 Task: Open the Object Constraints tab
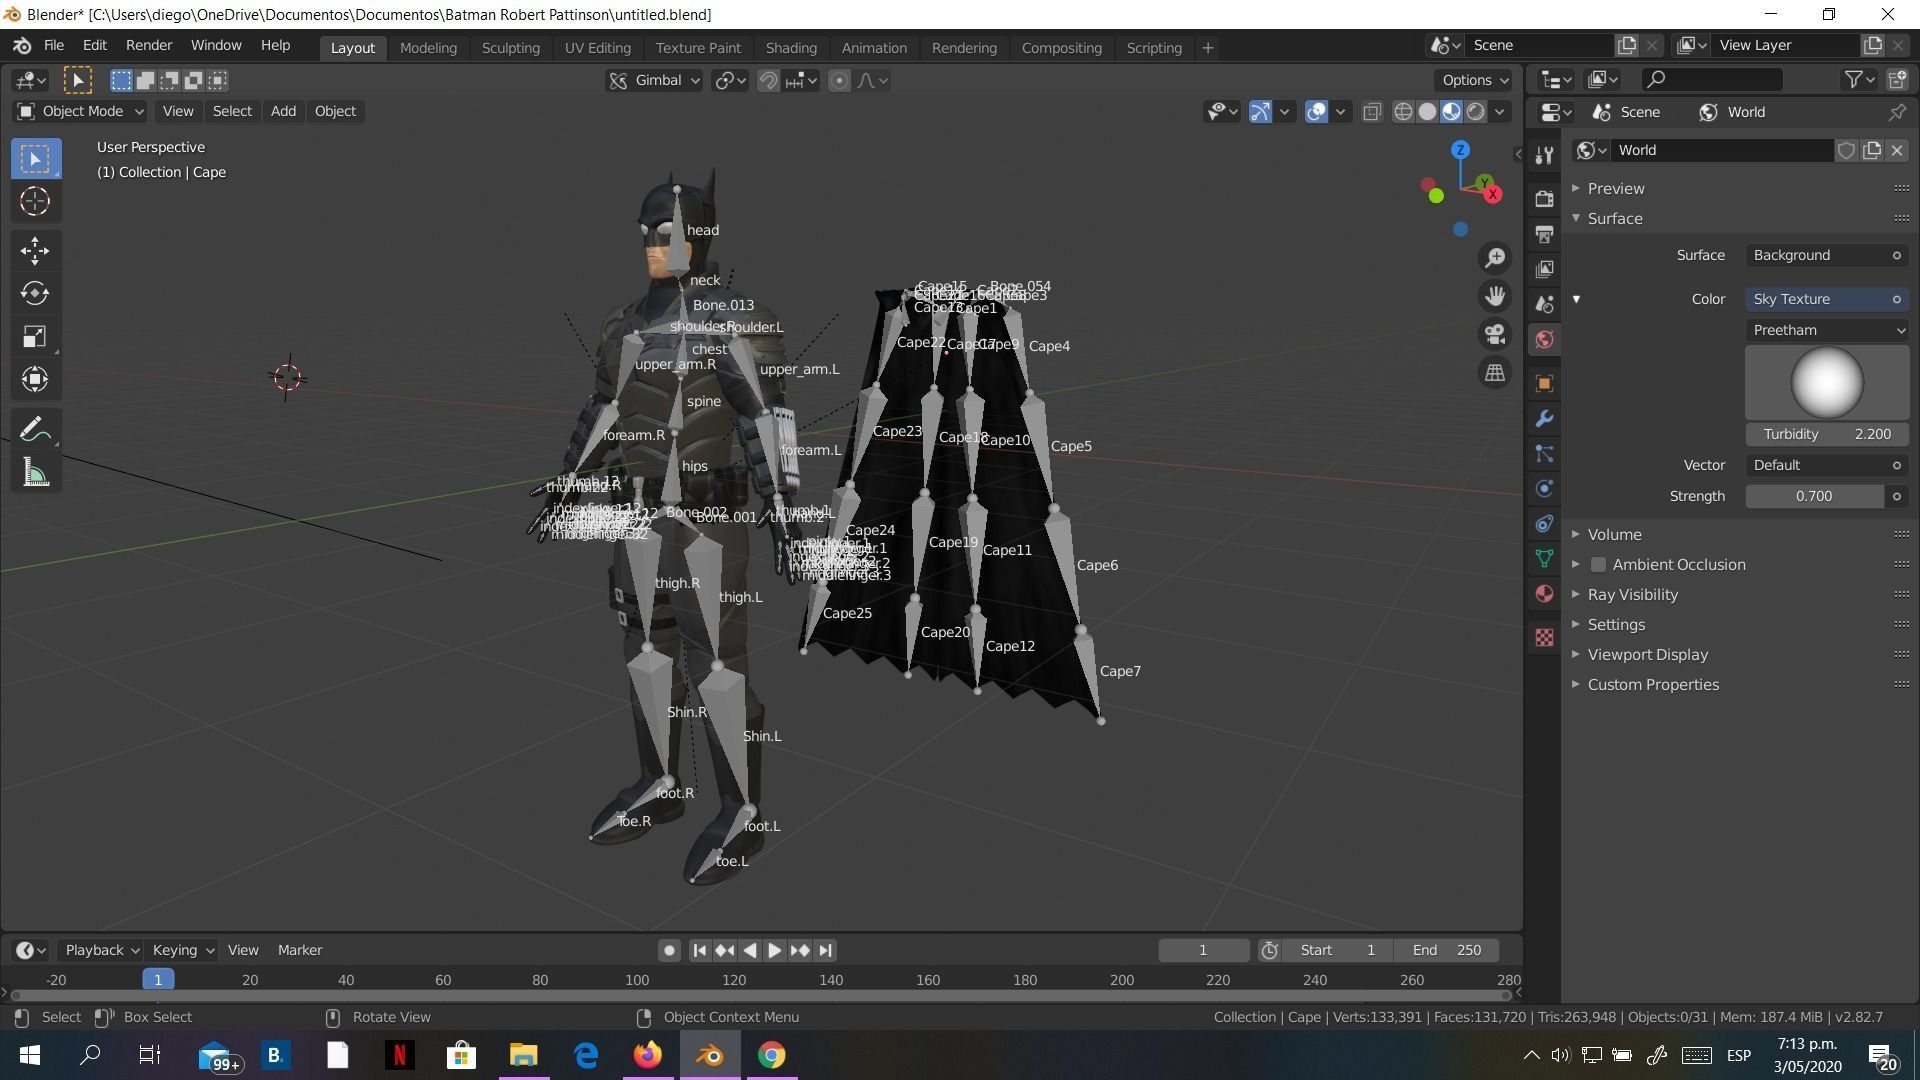[1544, 524]
